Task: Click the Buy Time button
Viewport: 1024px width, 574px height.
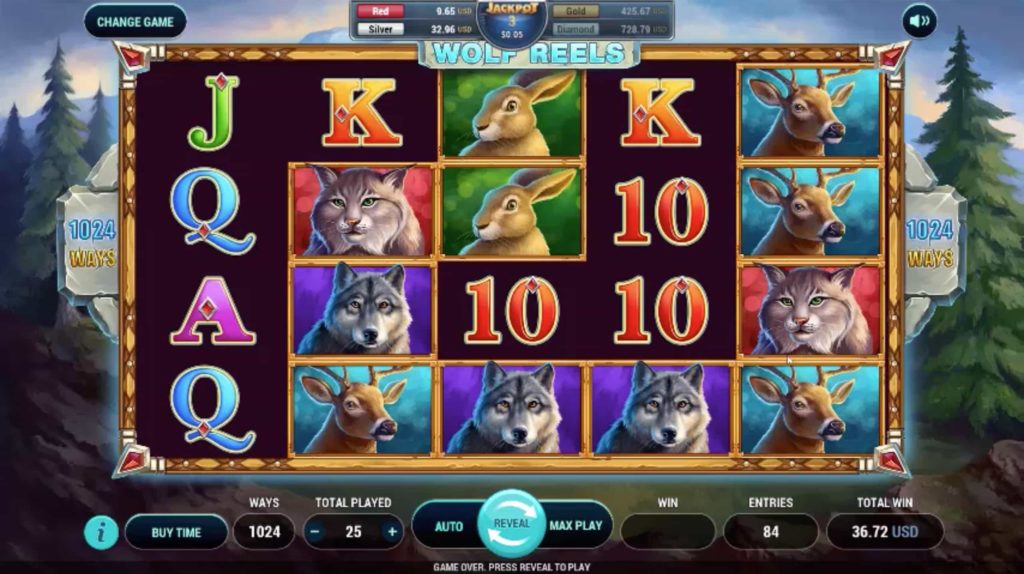Action: [176, 532]
